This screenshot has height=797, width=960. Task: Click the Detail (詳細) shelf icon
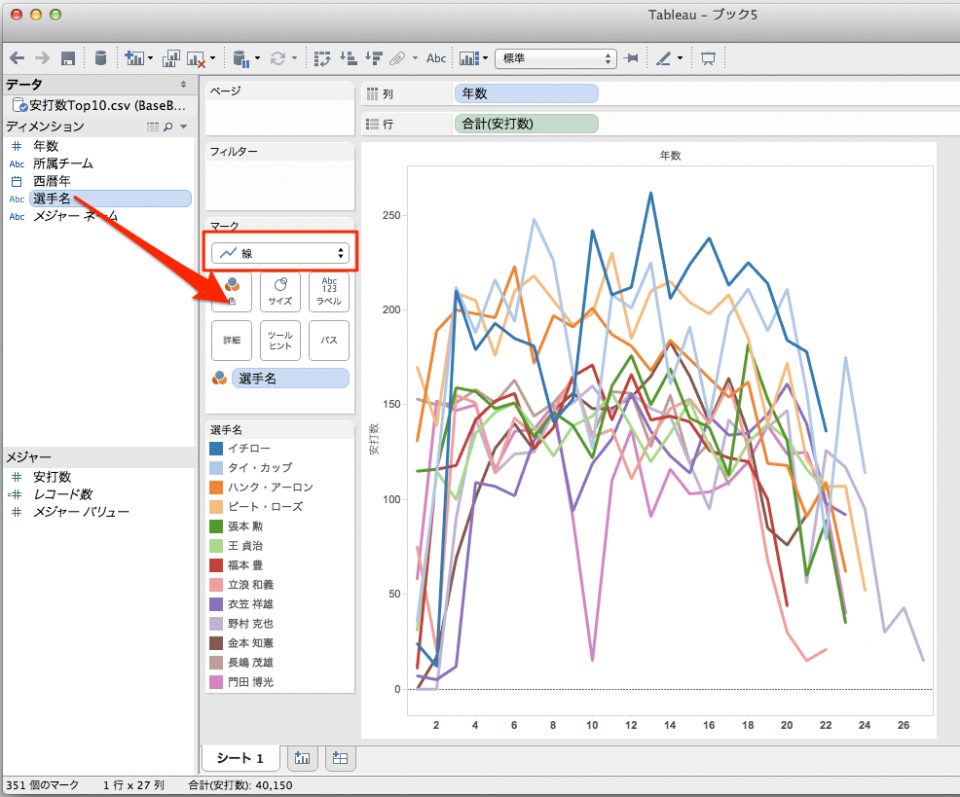click(231, 340)
